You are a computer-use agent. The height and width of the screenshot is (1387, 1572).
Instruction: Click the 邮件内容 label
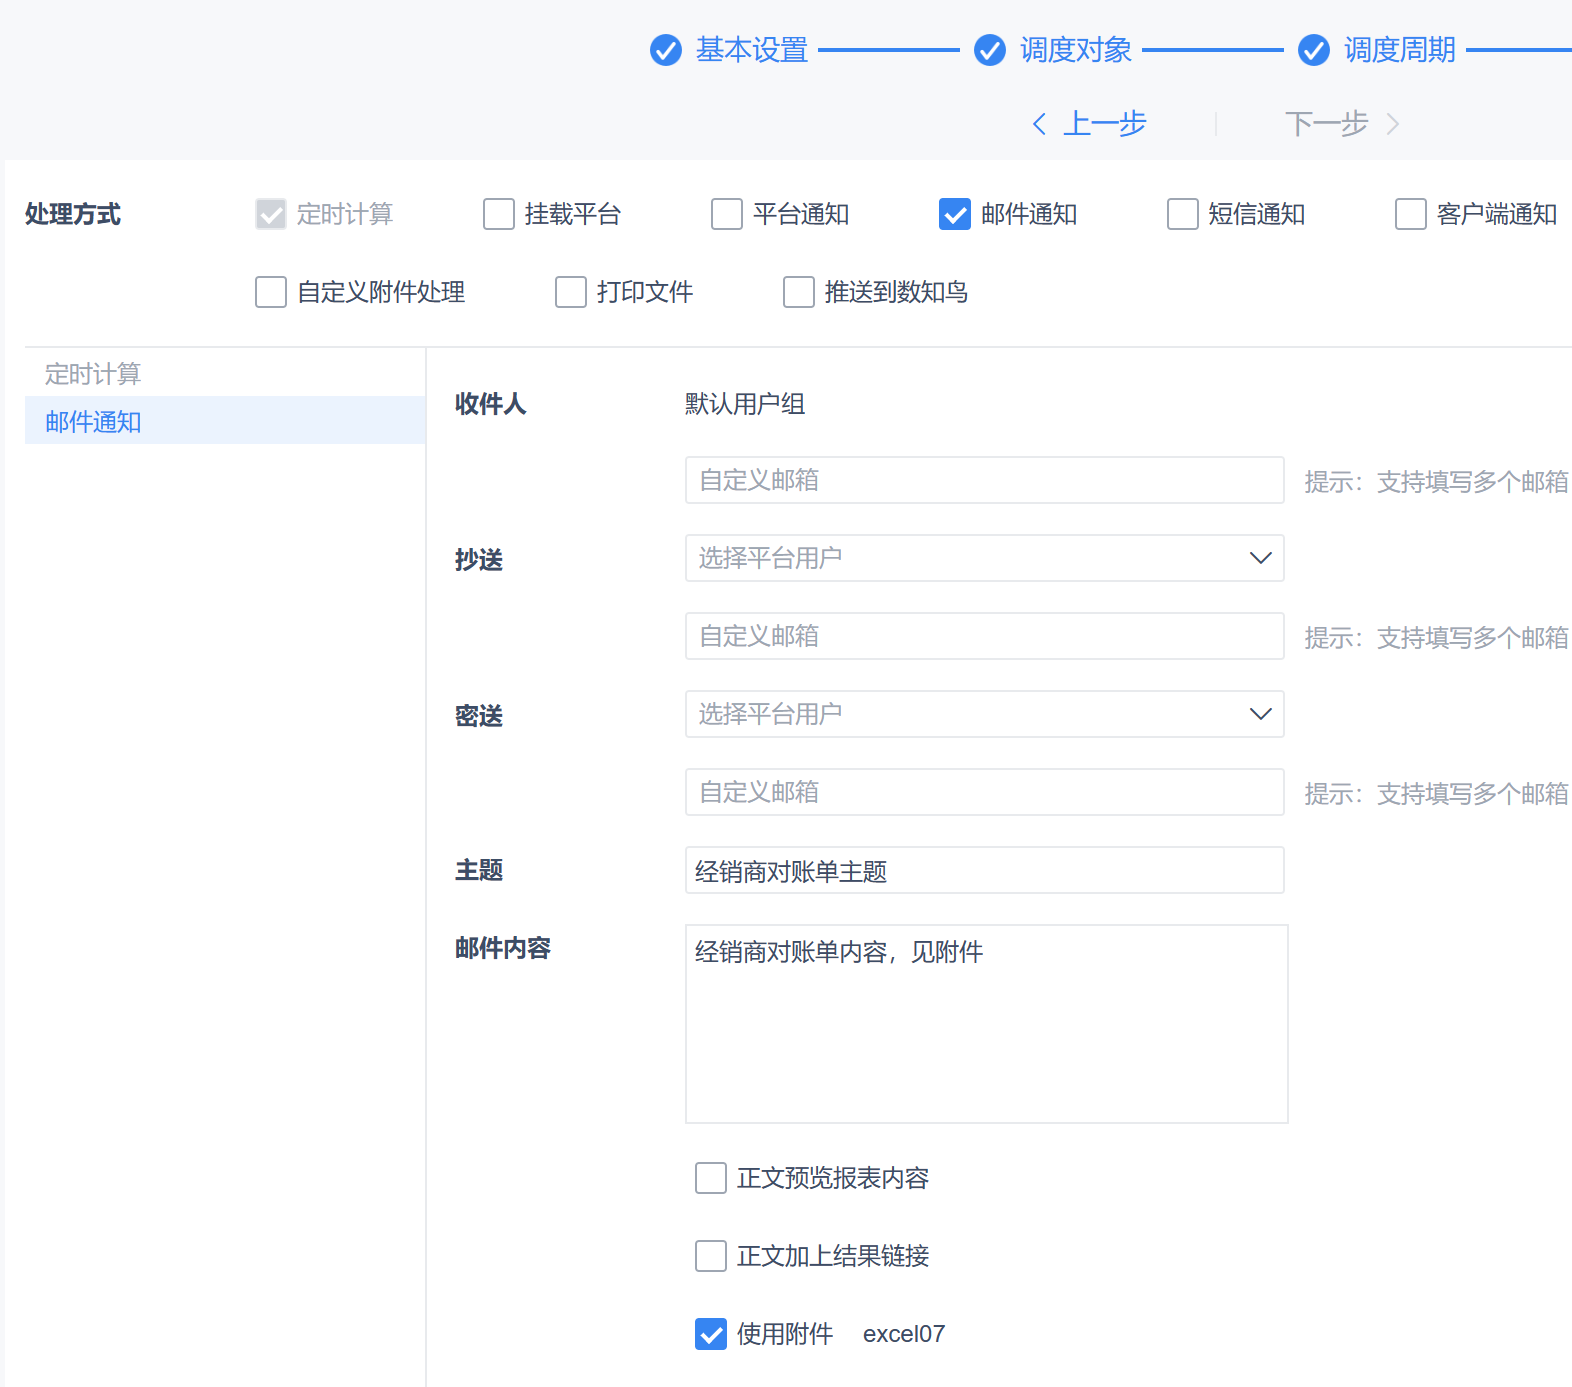click(503, 948)
